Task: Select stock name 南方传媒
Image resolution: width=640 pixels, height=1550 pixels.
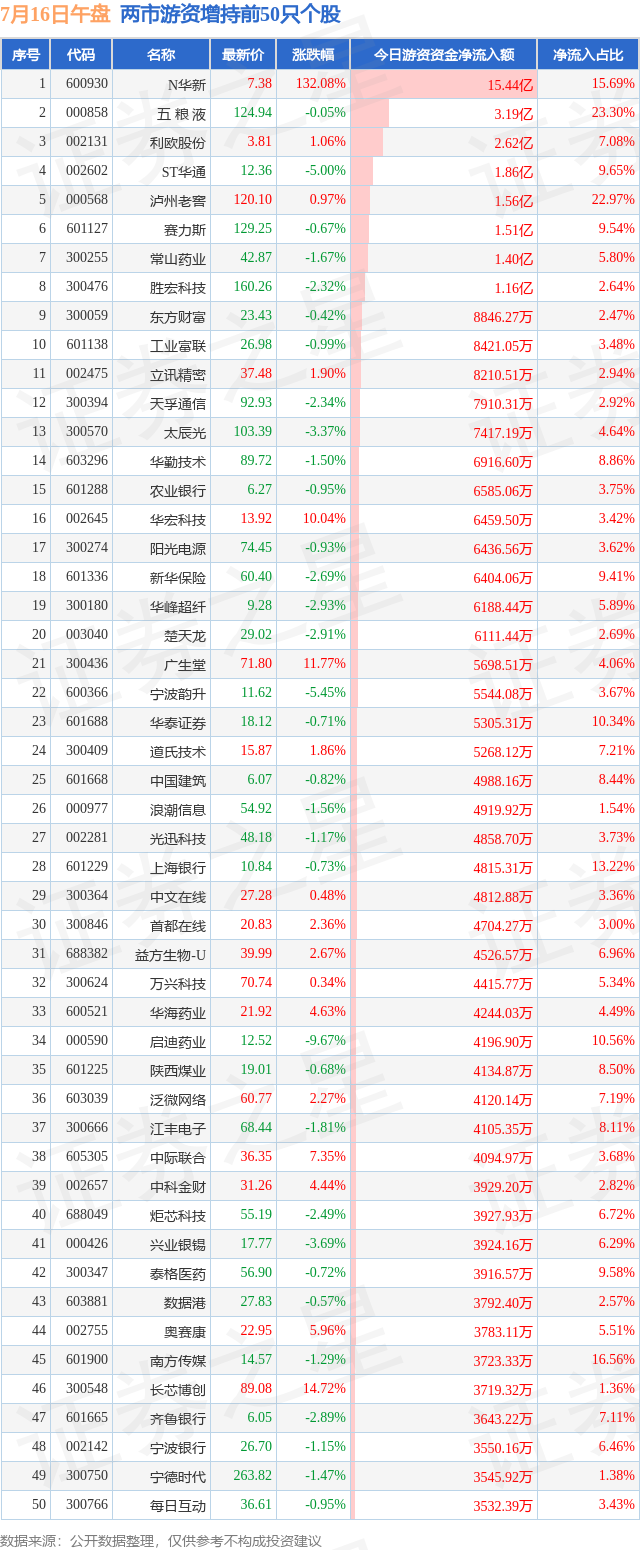Action: [178, 1360]
